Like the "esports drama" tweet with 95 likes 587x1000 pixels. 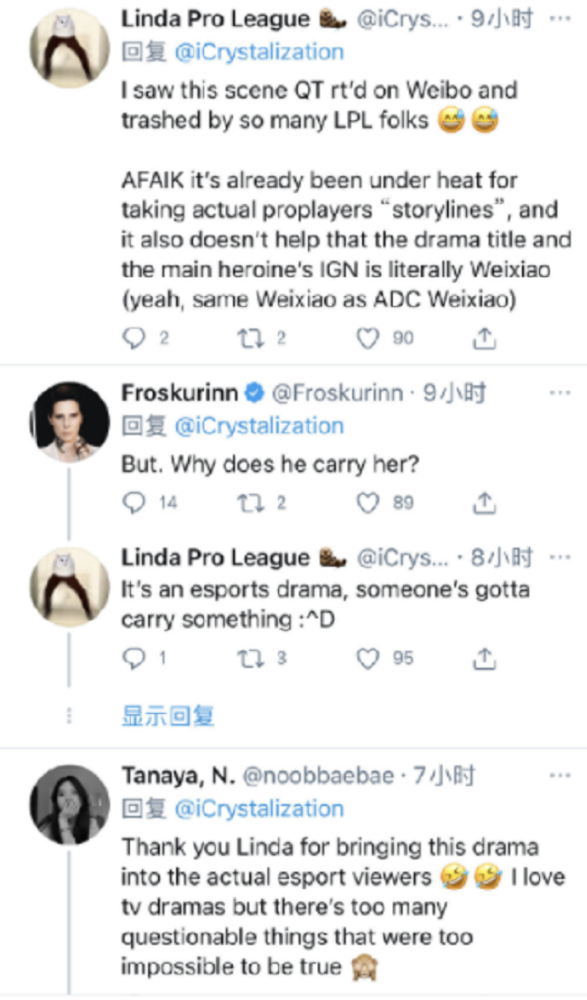(x=368, y=659)
